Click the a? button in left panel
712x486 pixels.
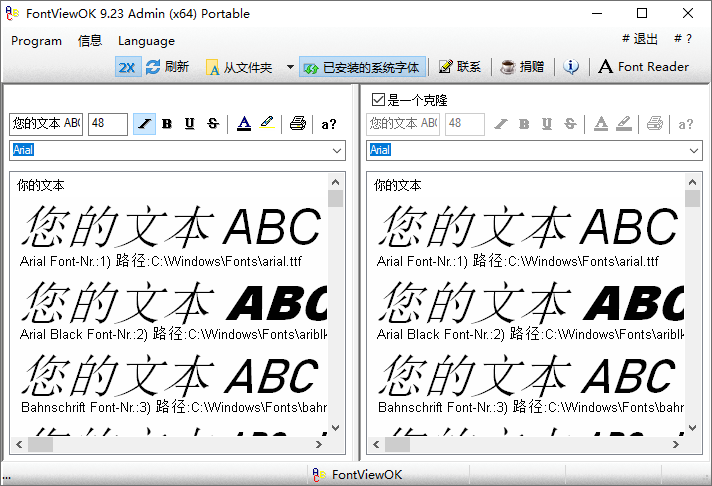(329, 124)
